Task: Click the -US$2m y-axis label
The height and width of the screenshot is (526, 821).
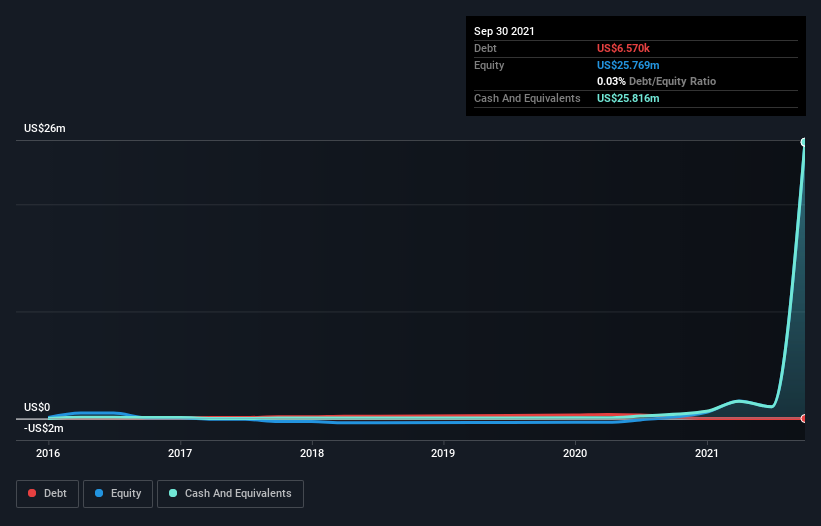Action: [43, 428]
